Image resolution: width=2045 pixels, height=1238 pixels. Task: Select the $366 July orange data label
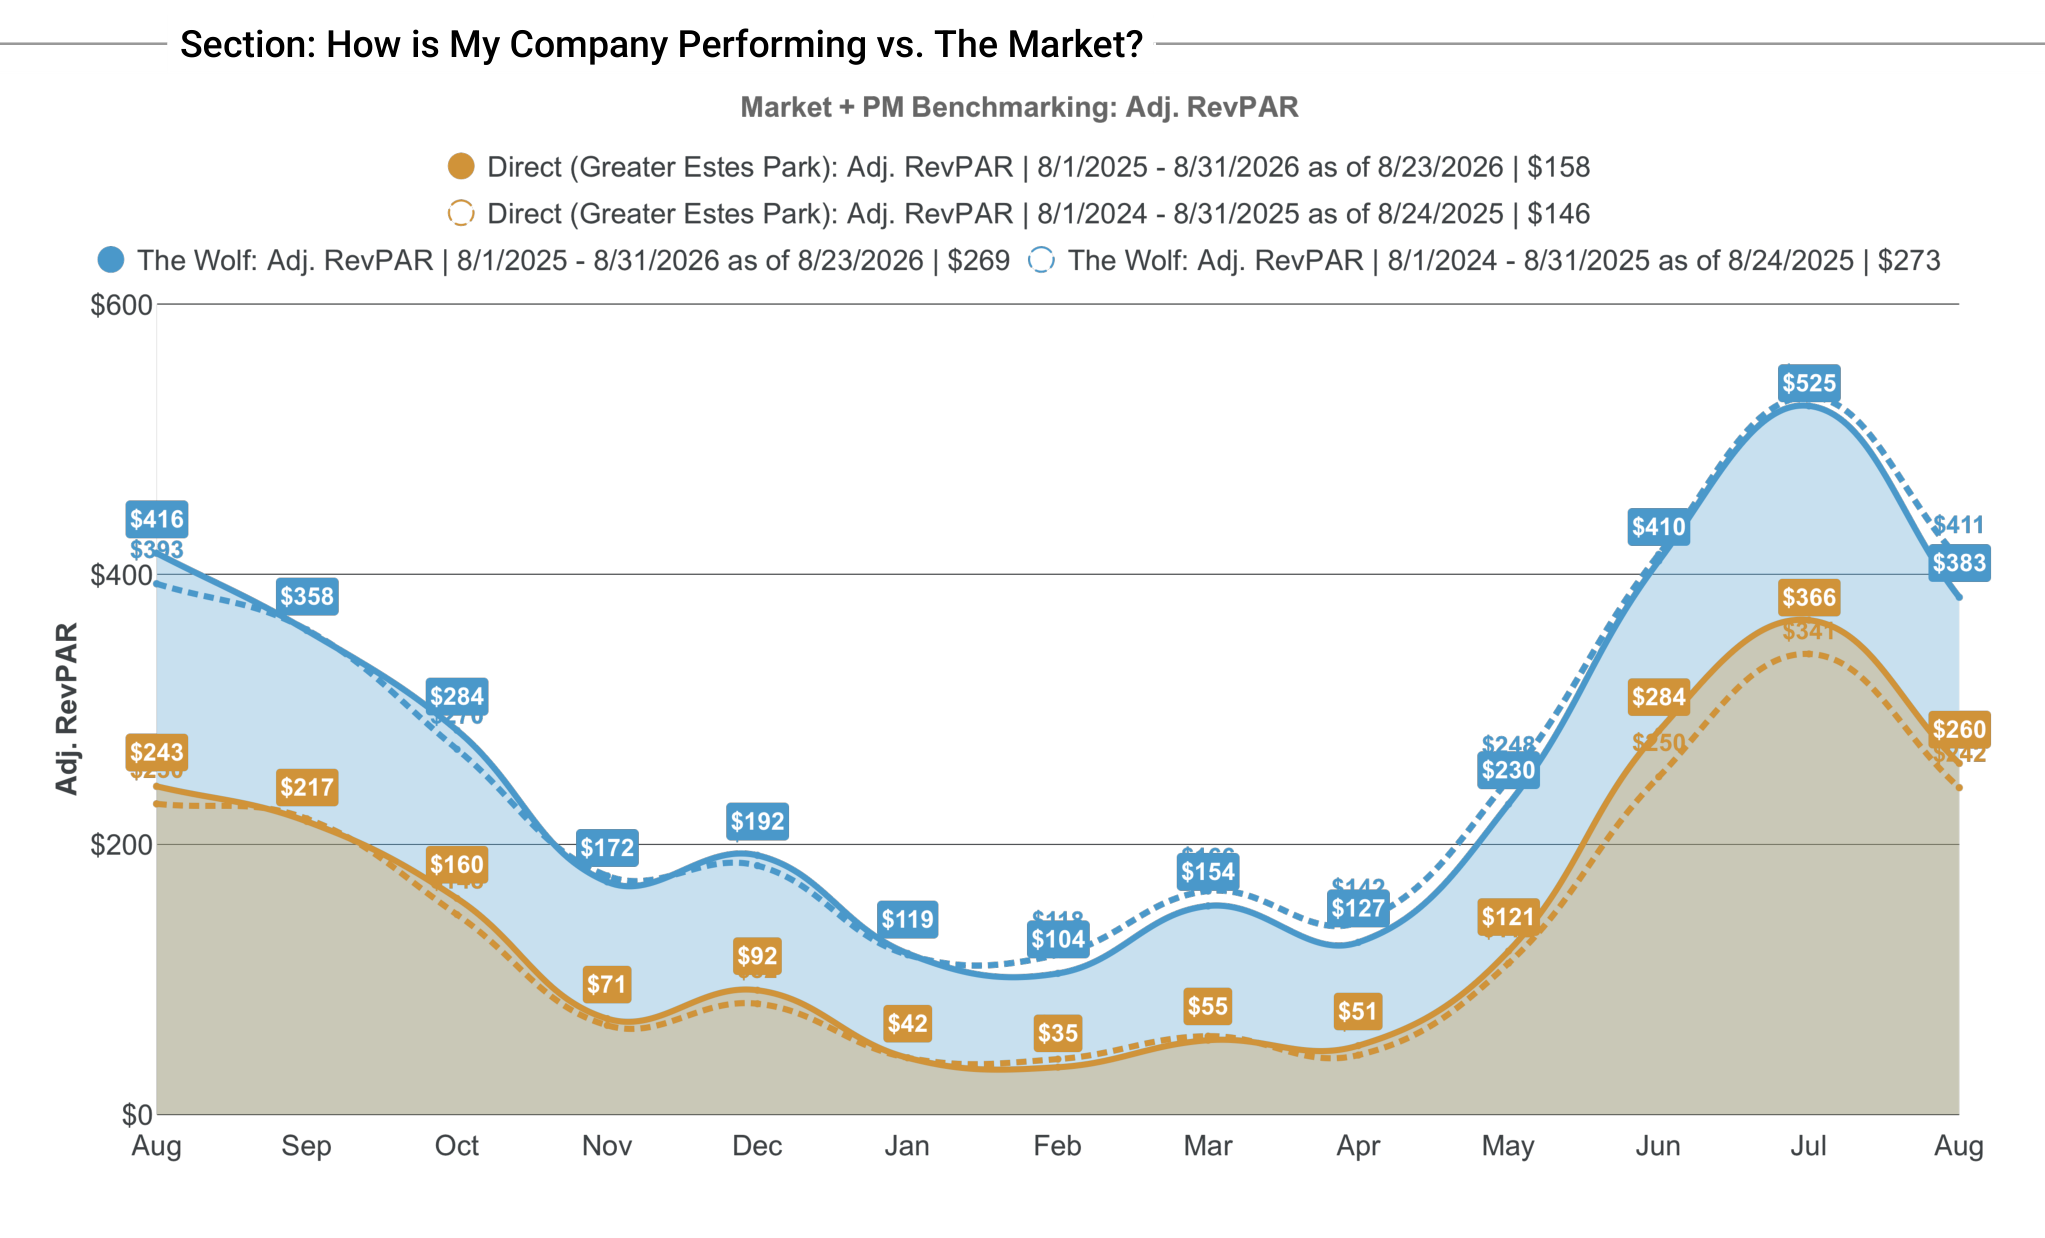1809,598
